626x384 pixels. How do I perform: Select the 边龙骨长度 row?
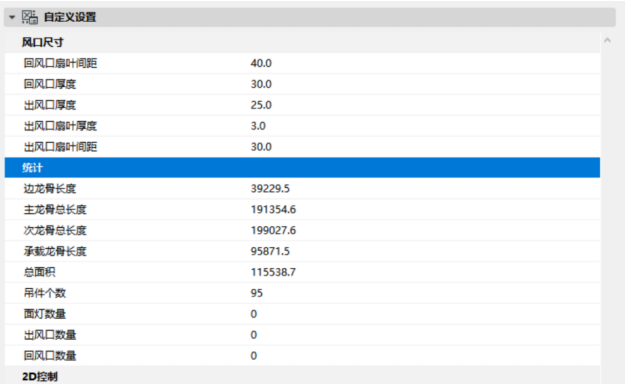pyautogui.click(x=302, y=188)
